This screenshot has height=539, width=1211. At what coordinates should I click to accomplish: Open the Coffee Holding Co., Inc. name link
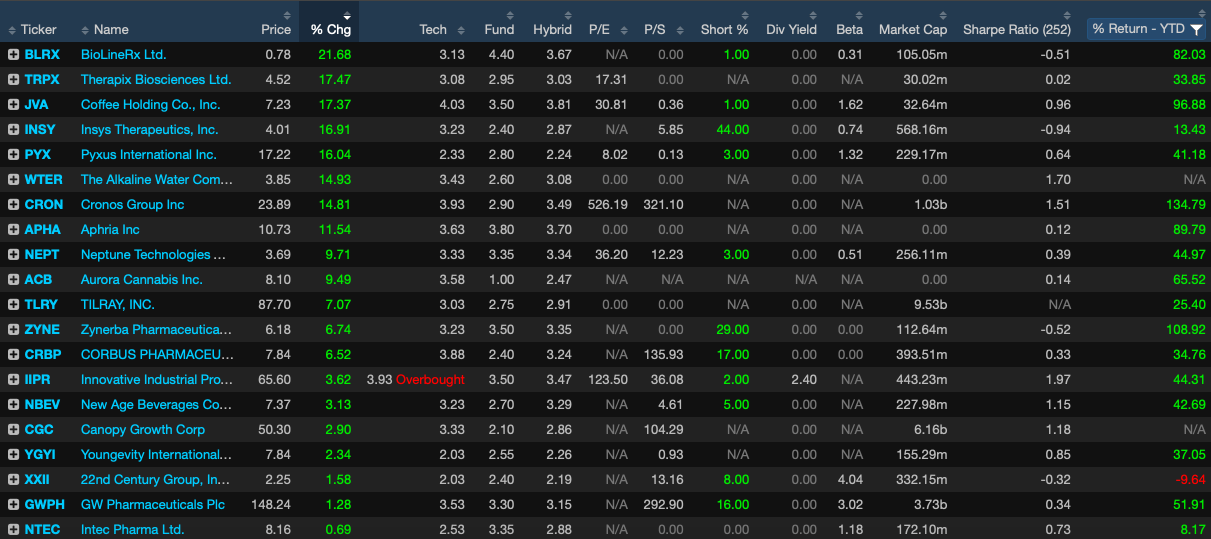[151, 104]
